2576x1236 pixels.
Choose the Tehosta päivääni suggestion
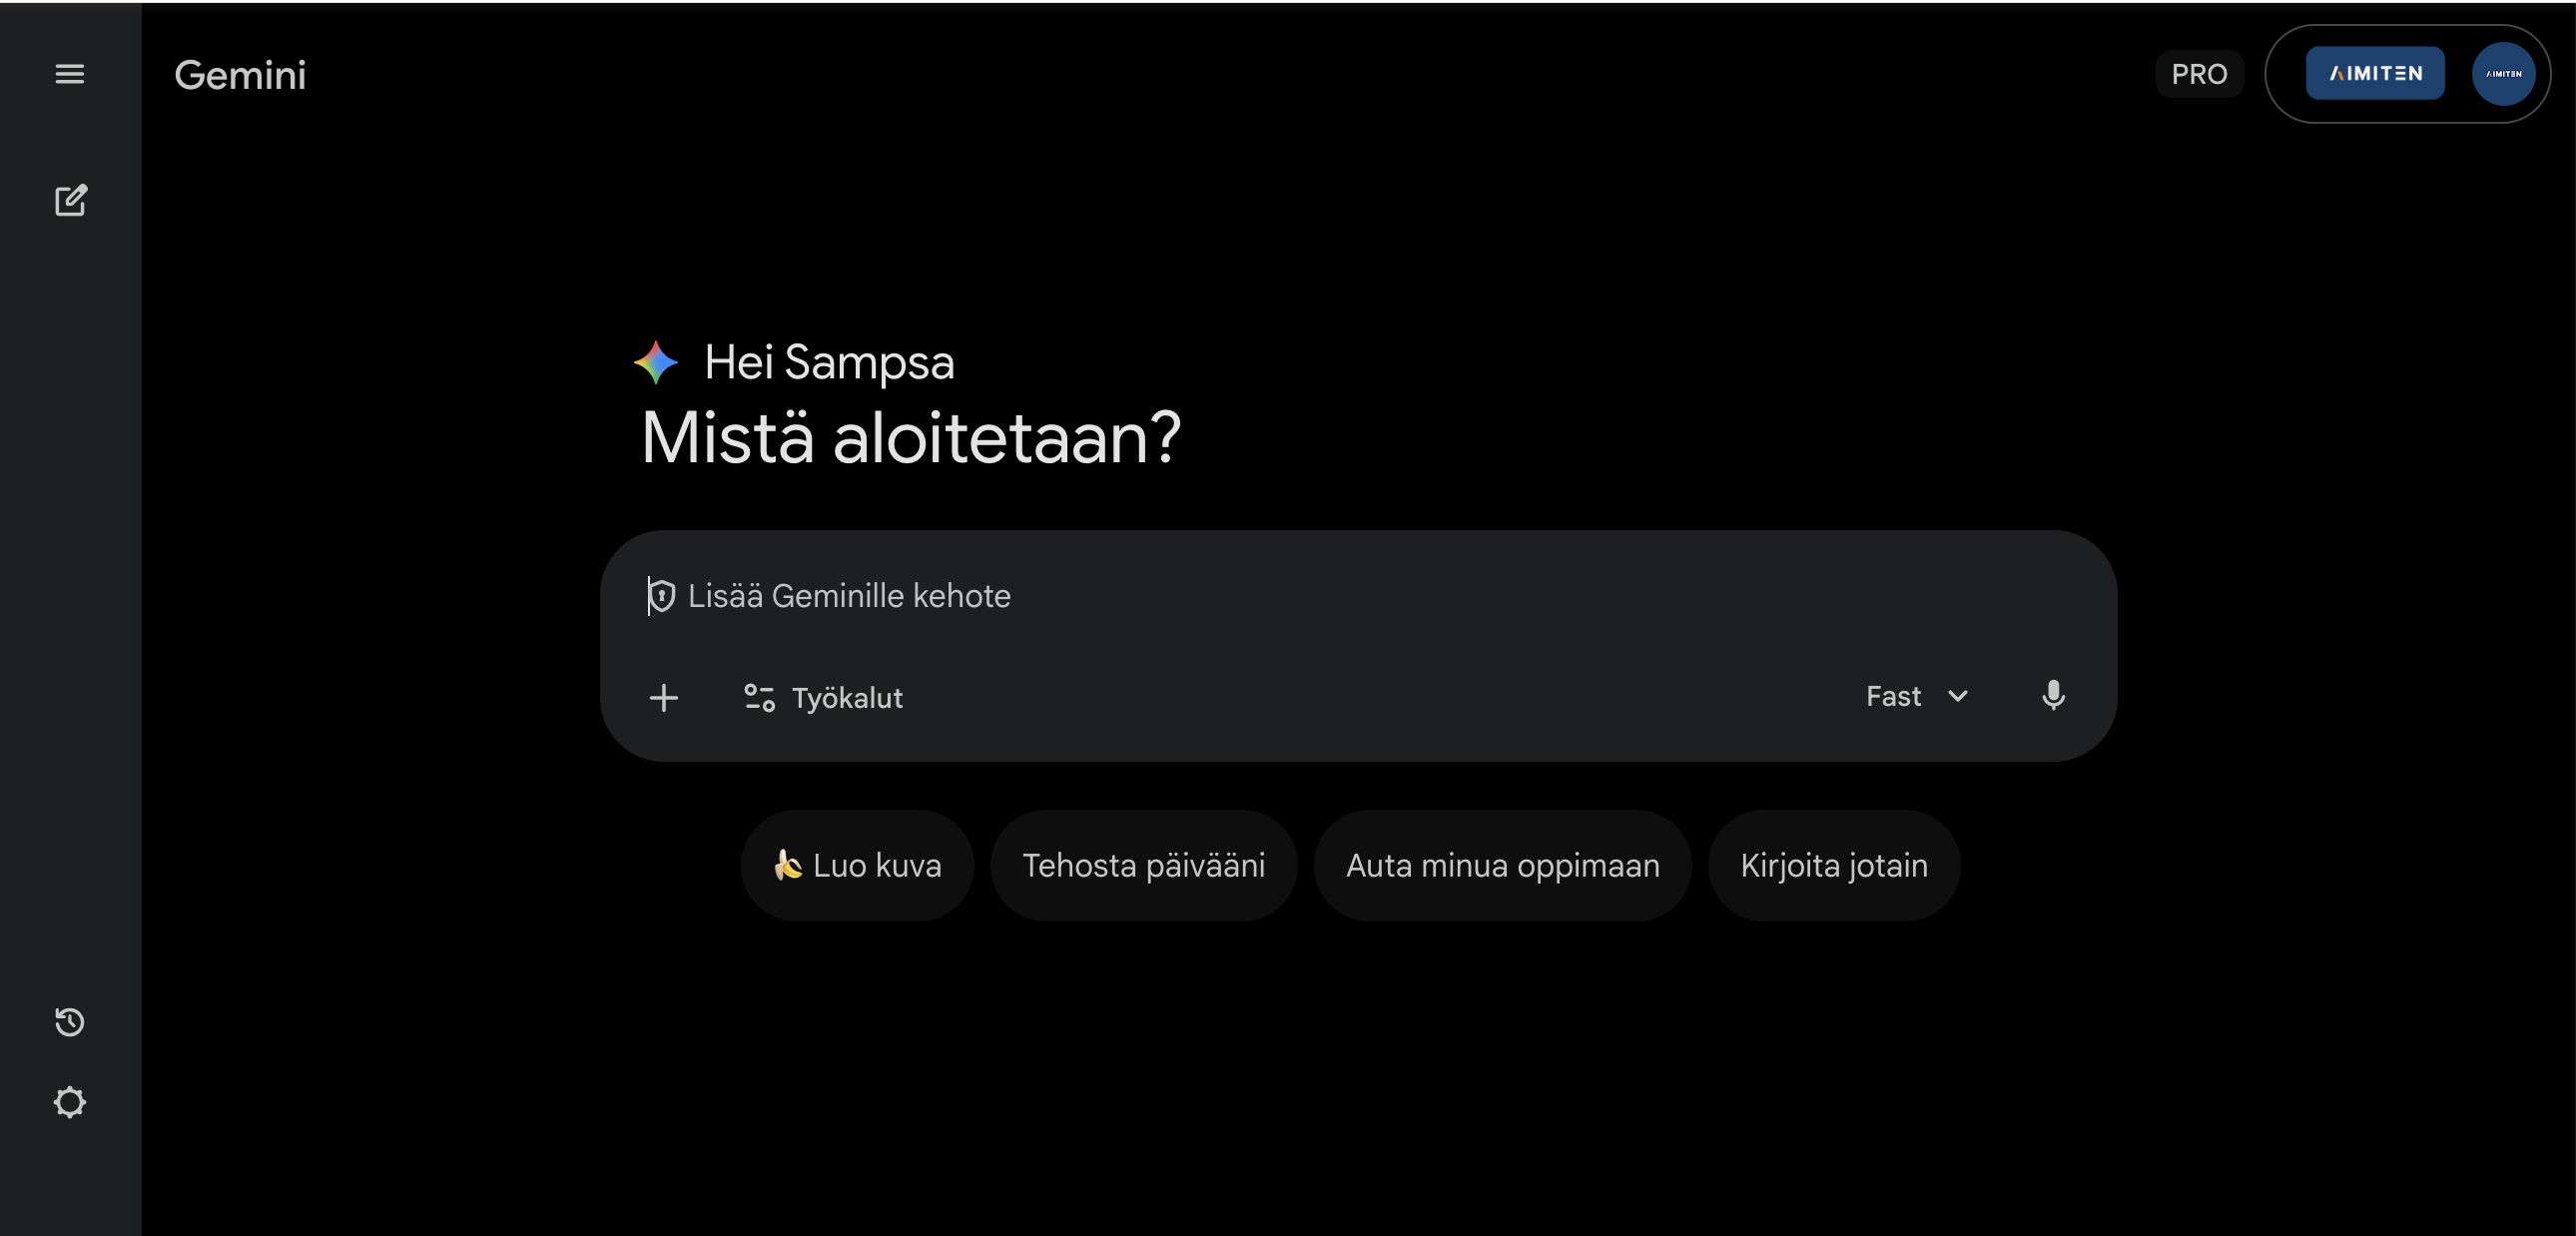1144,865
